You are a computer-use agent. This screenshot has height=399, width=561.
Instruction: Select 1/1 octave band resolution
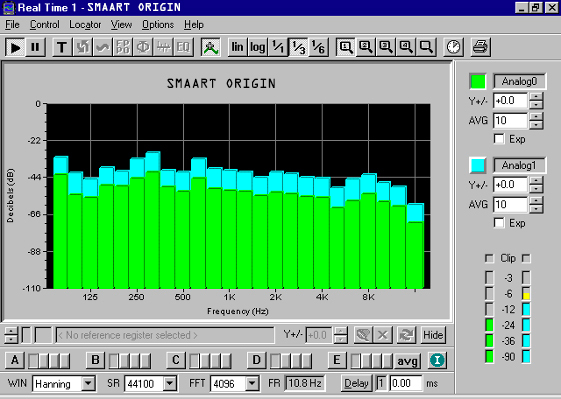[x=278, y=47]
